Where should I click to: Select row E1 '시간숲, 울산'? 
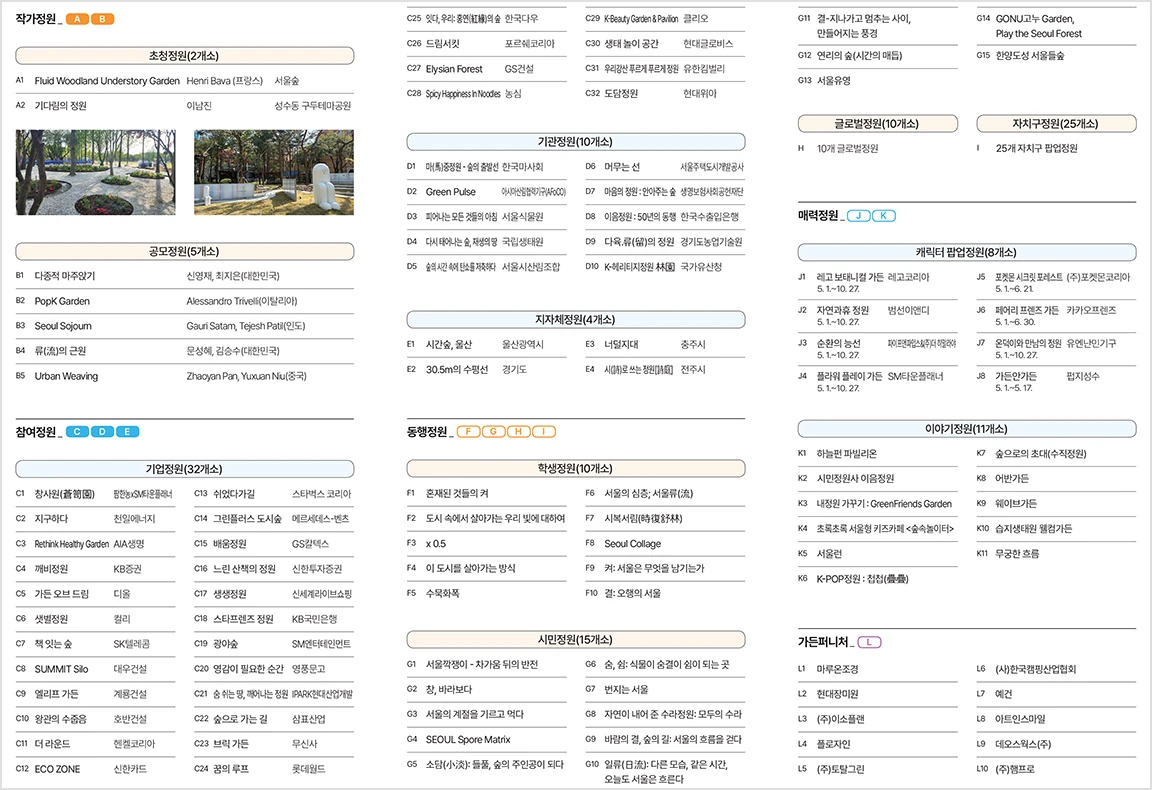pos(486,345)
